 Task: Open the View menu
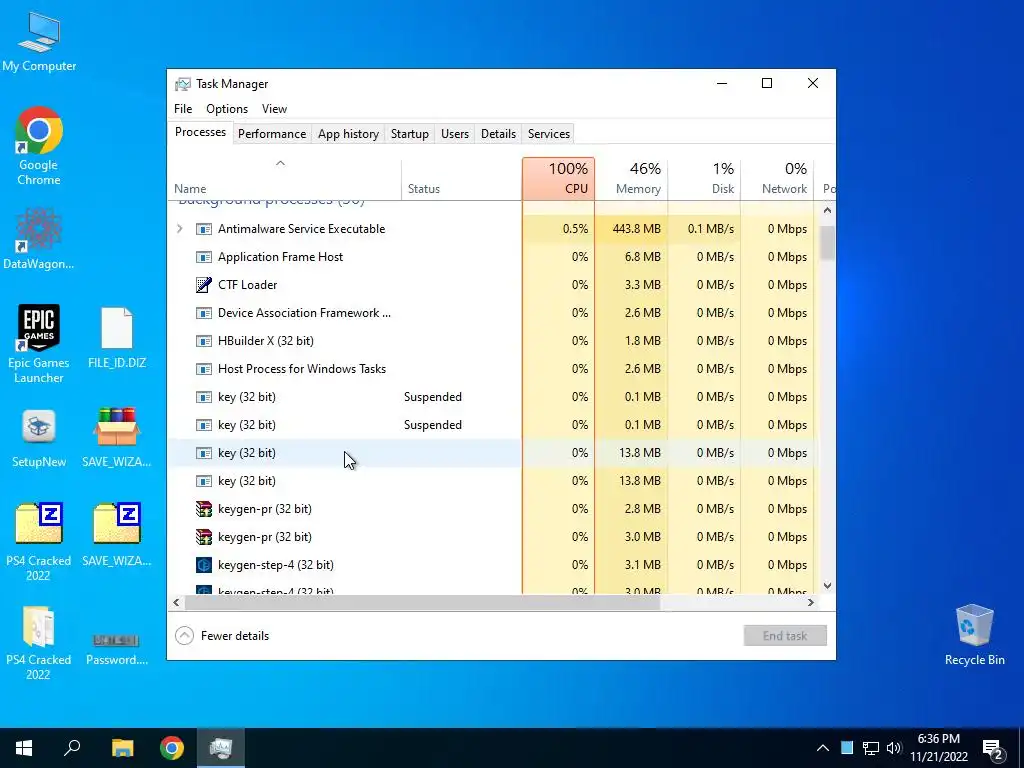pos(274,109)
